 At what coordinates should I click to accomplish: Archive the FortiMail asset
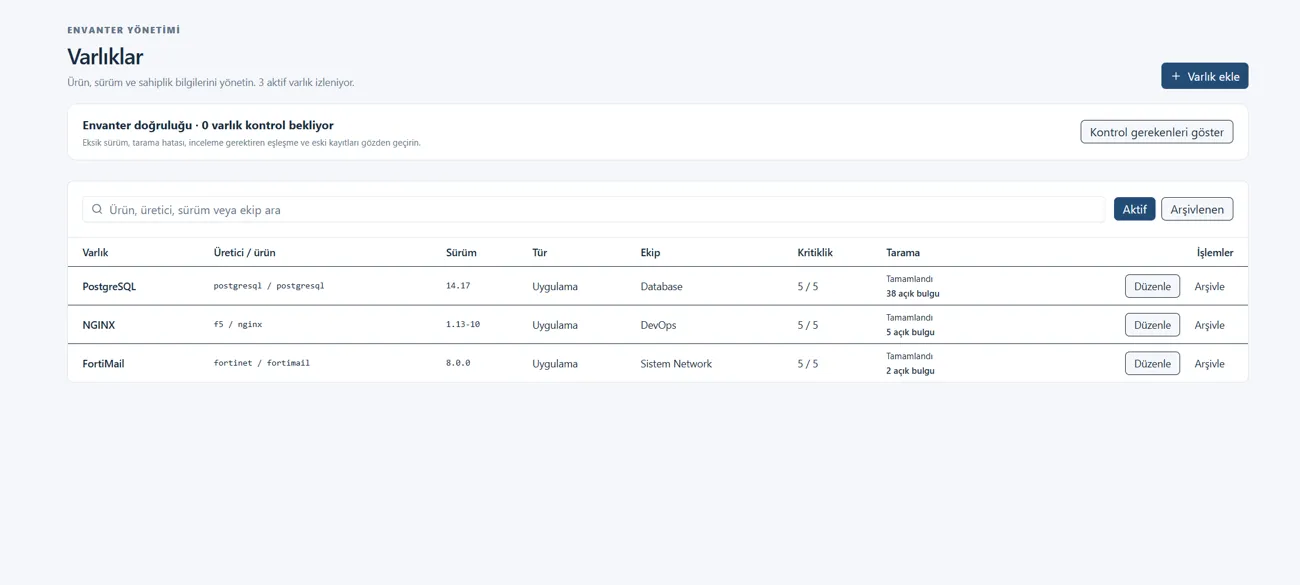click(1209, 363)
